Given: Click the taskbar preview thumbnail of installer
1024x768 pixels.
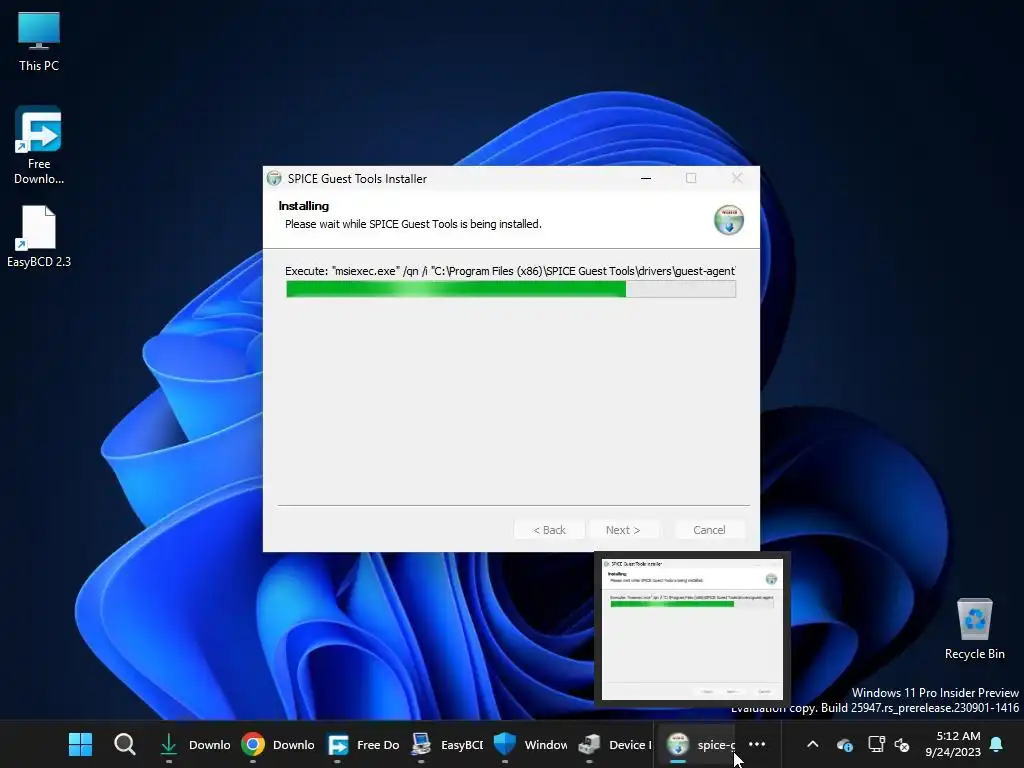Looking at the screenshot, I should [692, 629].
